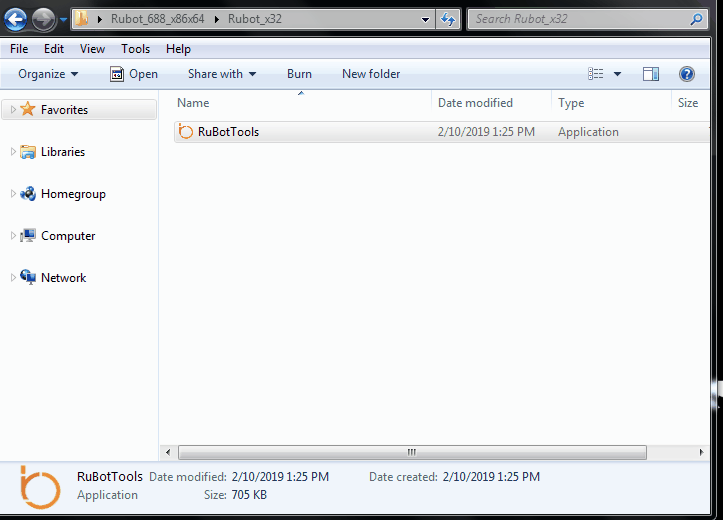This screenshot has width=723, height=520.
Task: Select Favorites in the navigation pane
Action: 65,110
